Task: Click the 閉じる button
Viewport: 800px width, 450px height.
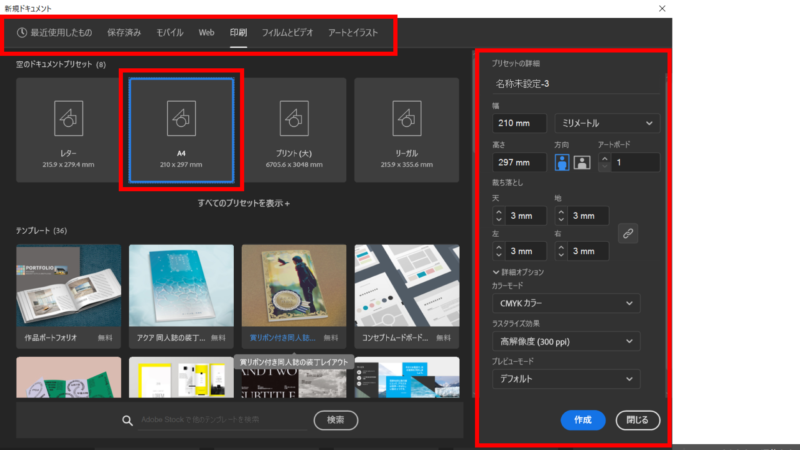Action: tap(638, 420)
